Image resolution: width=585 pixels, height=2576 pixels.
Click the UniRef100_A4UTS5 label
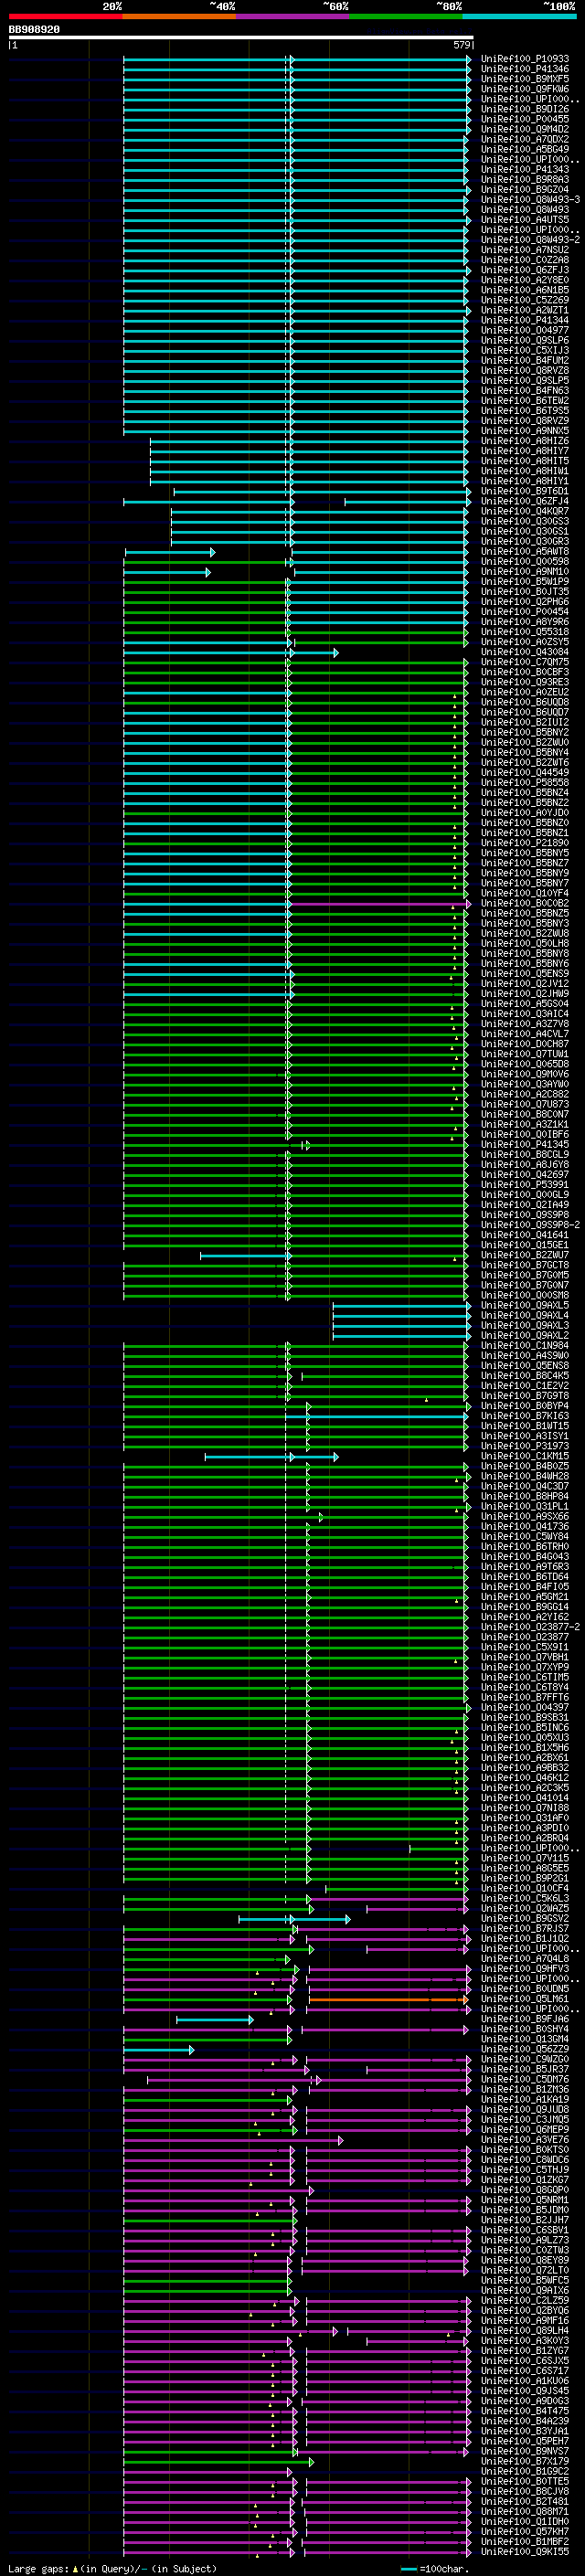525,220
